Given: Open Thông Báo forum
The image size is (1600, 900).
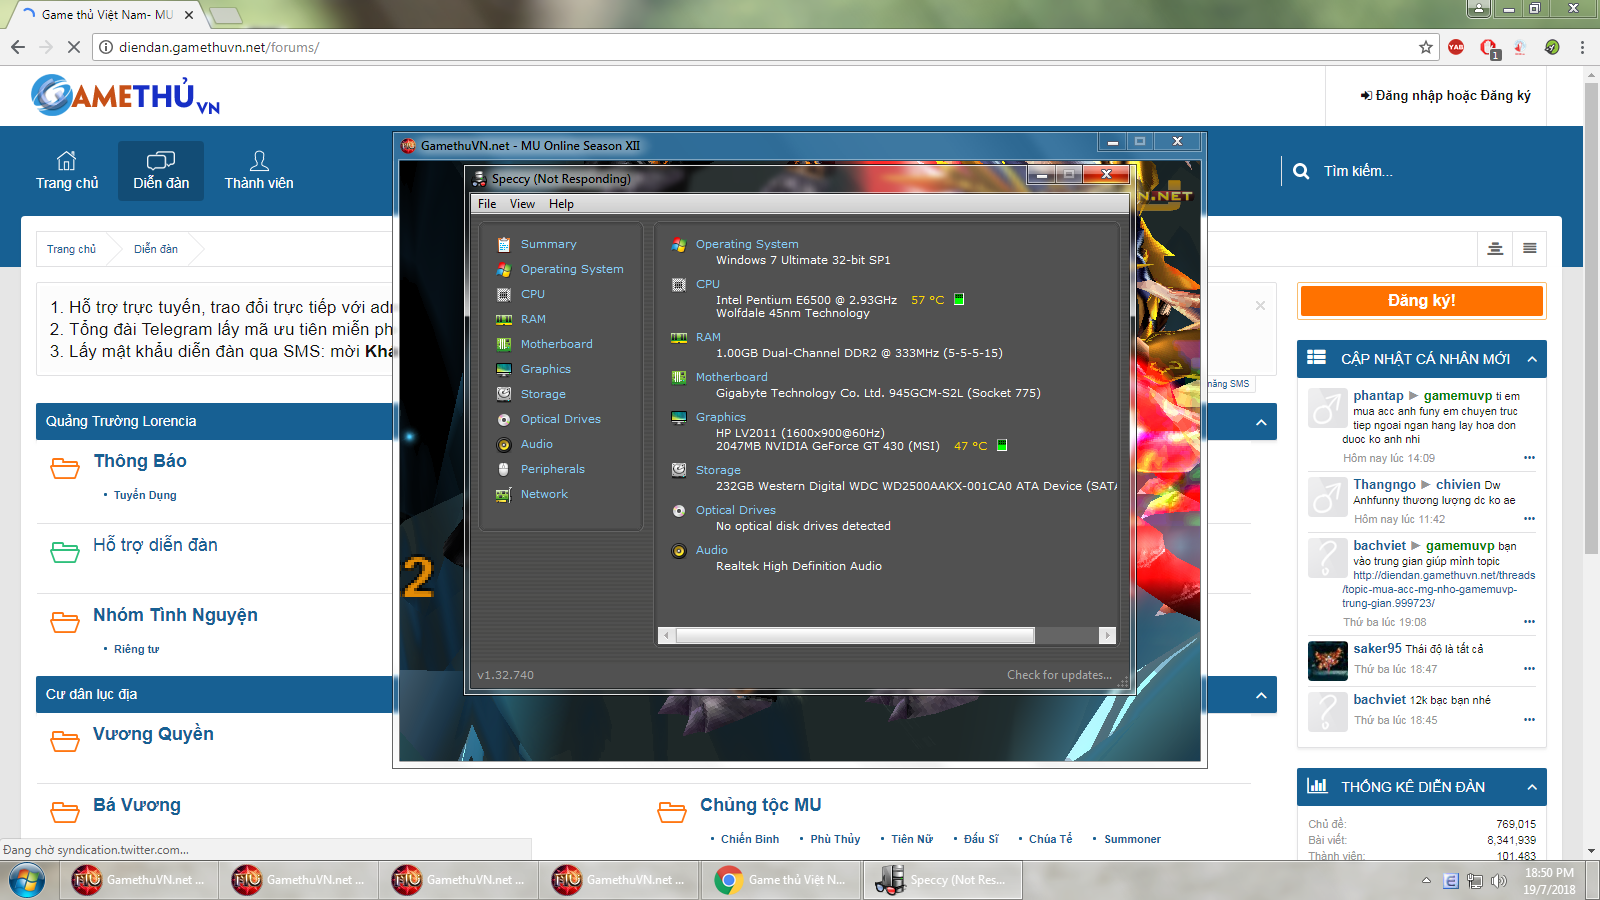Looking at the screenshot, I should pyautogui.click(x=140, y=461).
